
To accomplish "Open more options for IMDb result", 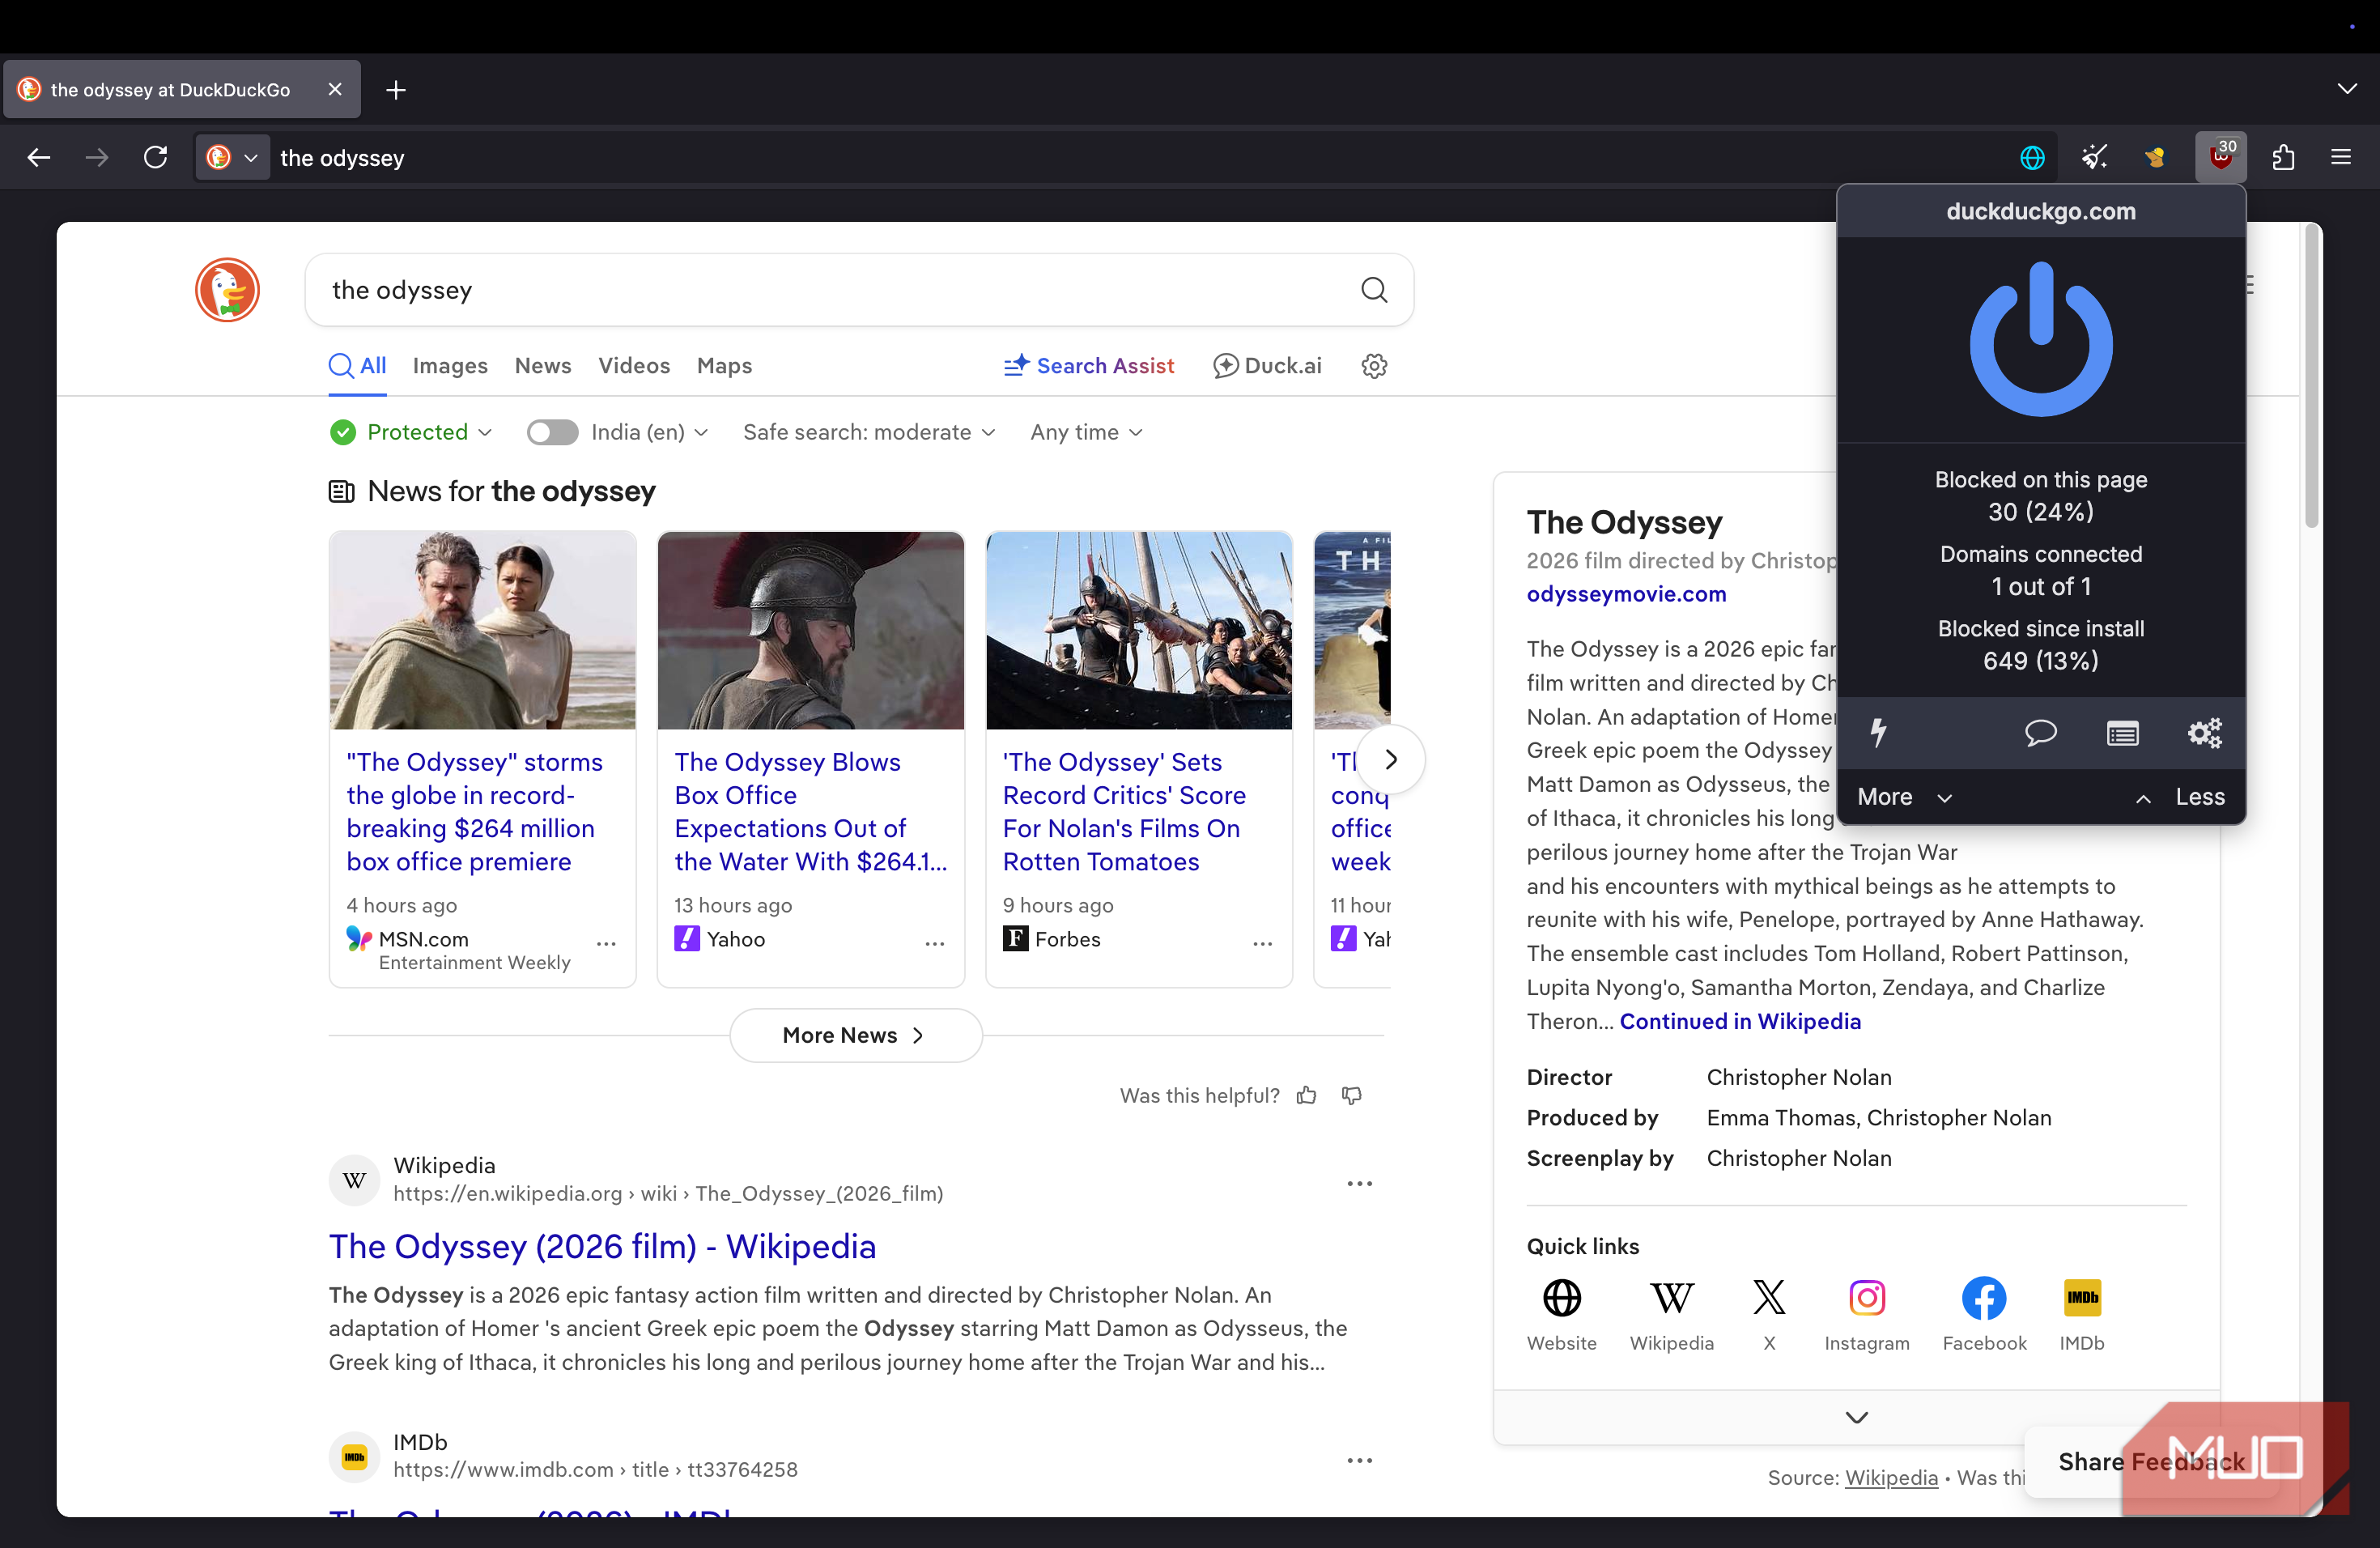I will click(x=1359, y=1461).
